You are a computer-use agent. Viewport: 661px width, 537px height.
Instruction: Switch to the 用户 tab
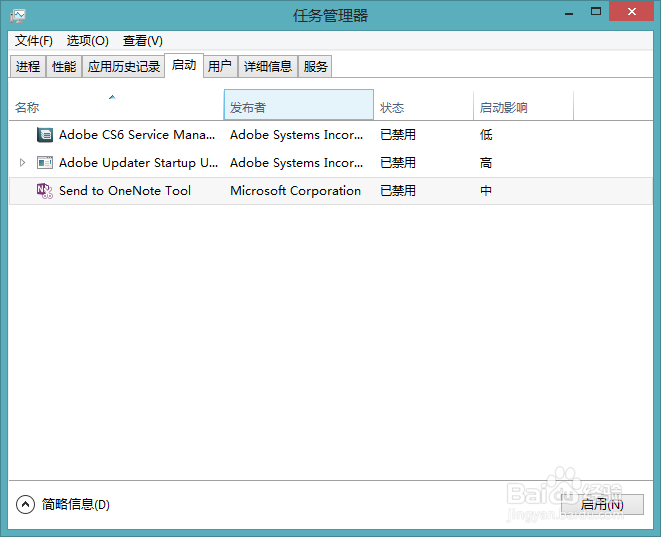[220, 67]
